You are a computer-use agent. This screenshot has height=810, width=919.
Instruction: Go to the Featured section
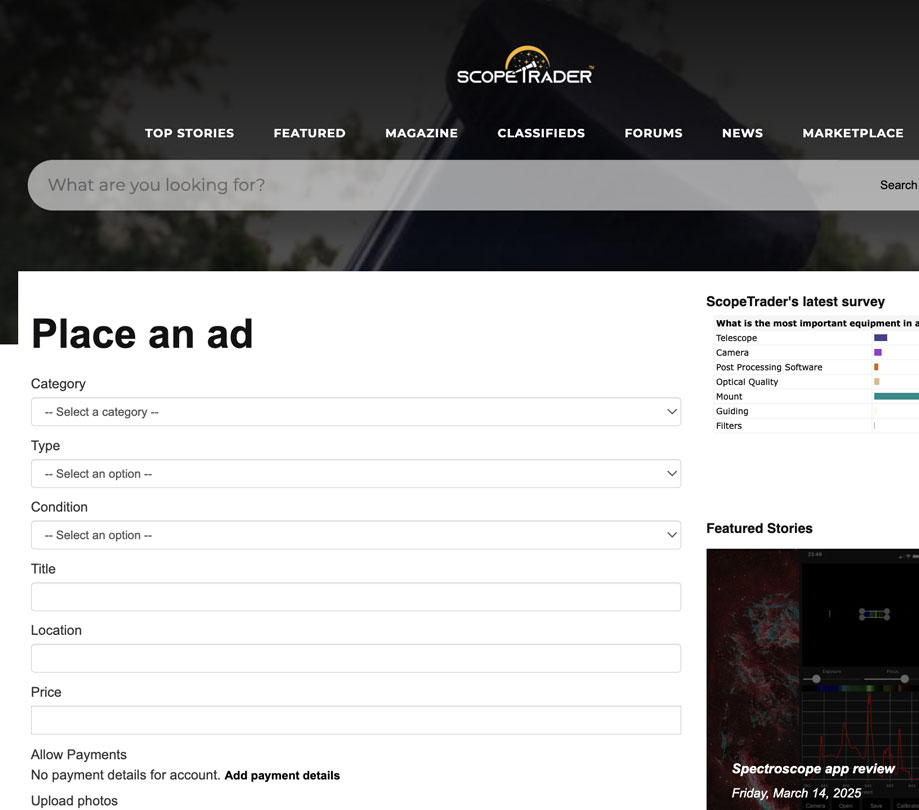pos(309,133)
